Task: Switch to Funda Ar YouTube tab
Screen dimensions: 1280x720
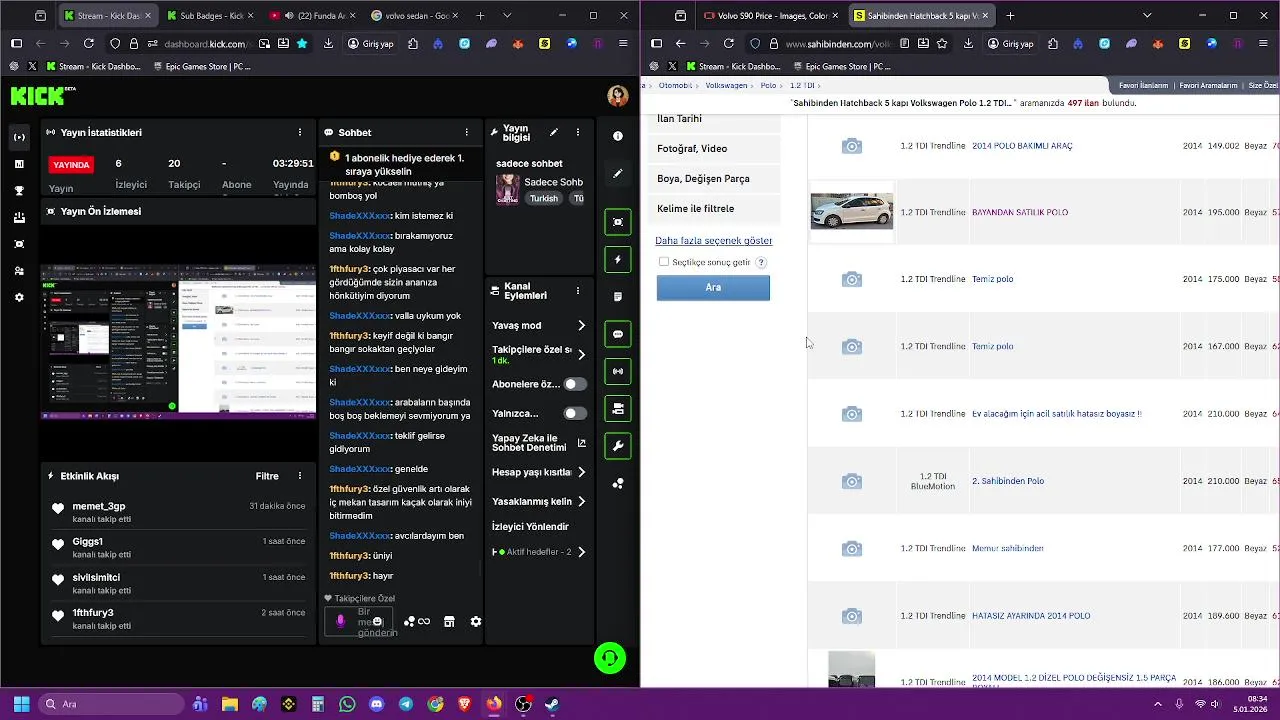Action: coord(313,16)
